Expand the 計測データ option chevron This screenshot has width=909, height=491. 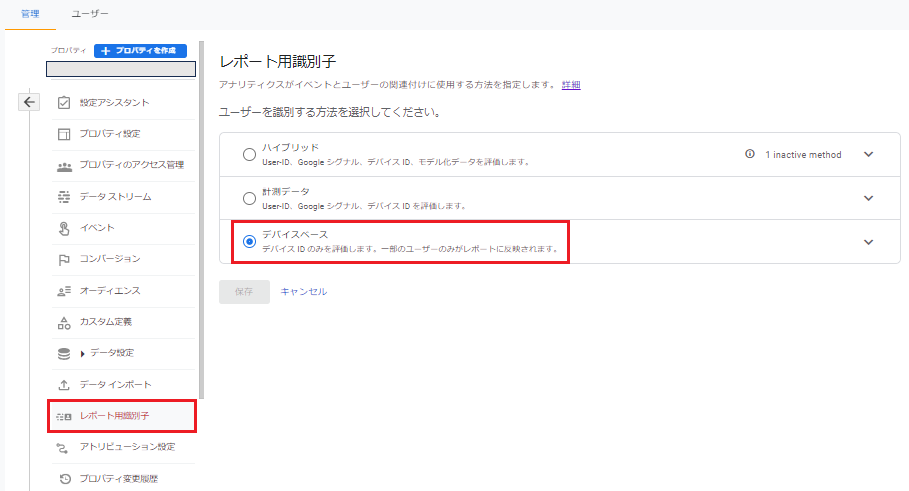(868, 198)
